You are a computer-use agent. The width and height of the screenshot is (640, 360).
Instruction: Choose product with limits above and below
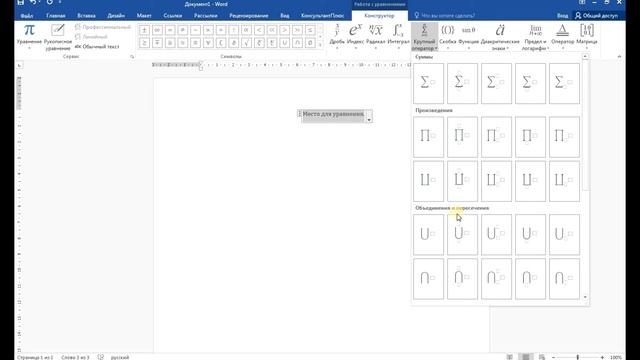pyautogui.click(x=462, y=137)
